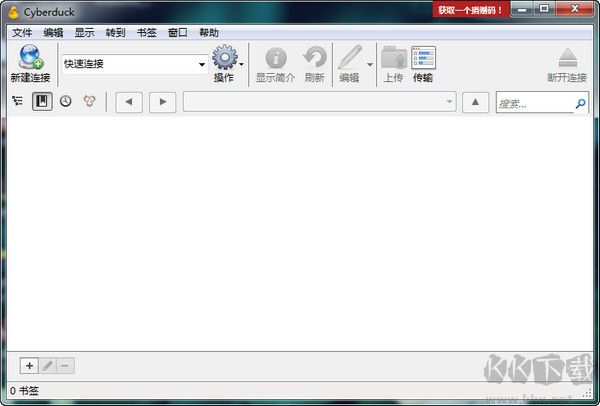Click the New Connection (新建连接) globe icon
Screen dimensions: 600x406
[29, 58]
